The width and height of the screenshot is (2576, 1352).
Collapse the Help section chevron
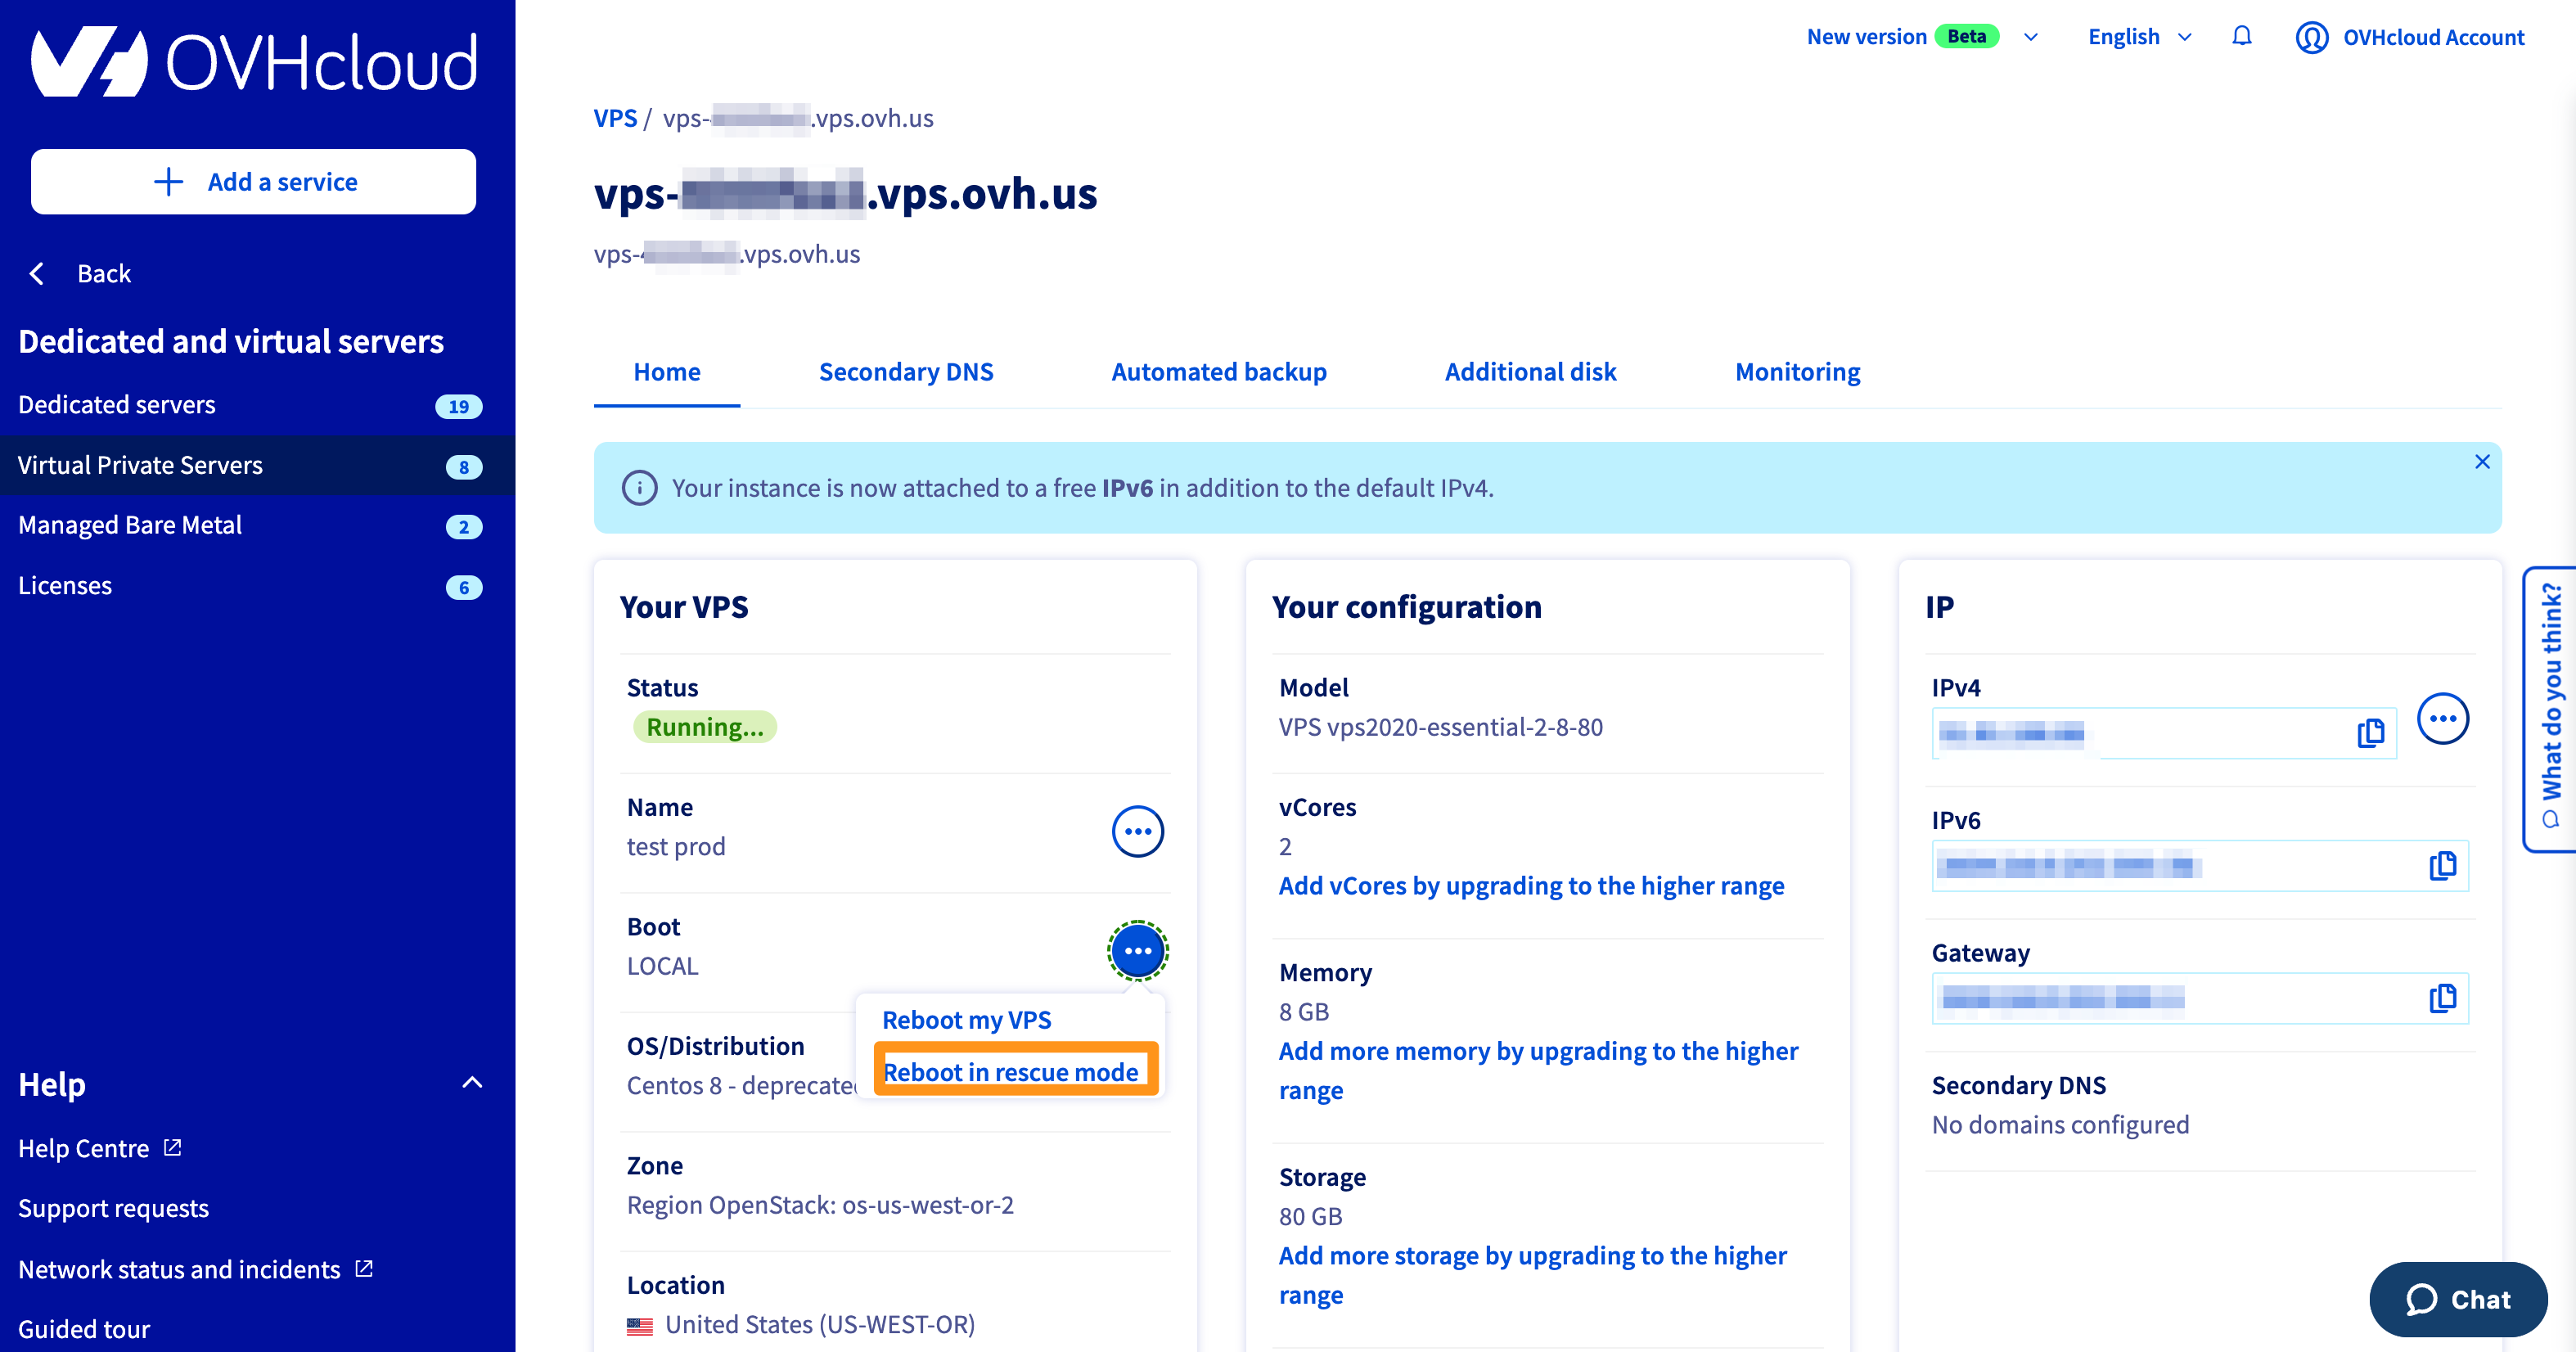click(472, 1083)
